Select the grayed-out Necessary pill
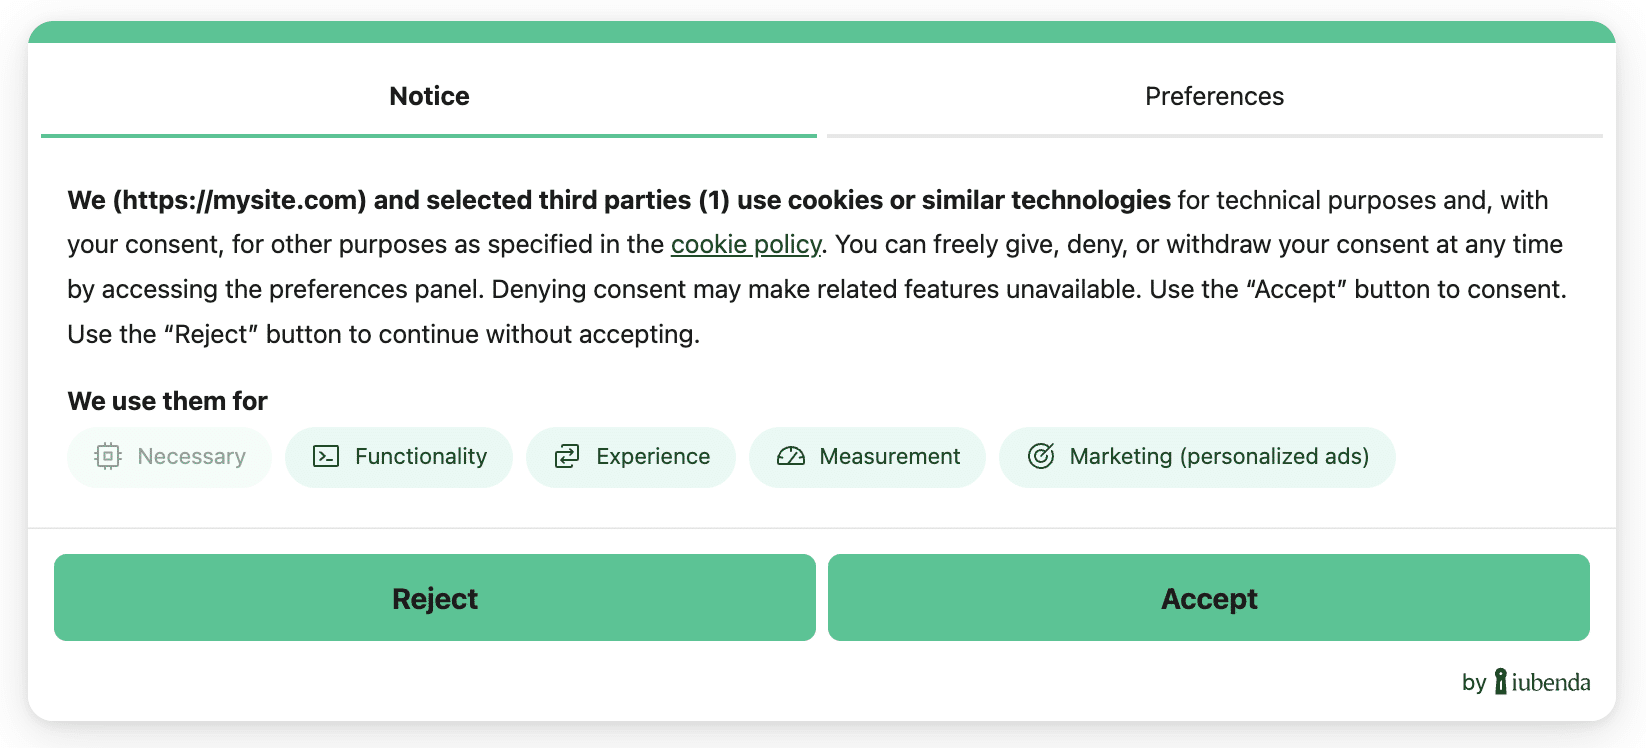Image resolution: width=1646 pixels, height=748 pixels. click(x=169, y=456)
